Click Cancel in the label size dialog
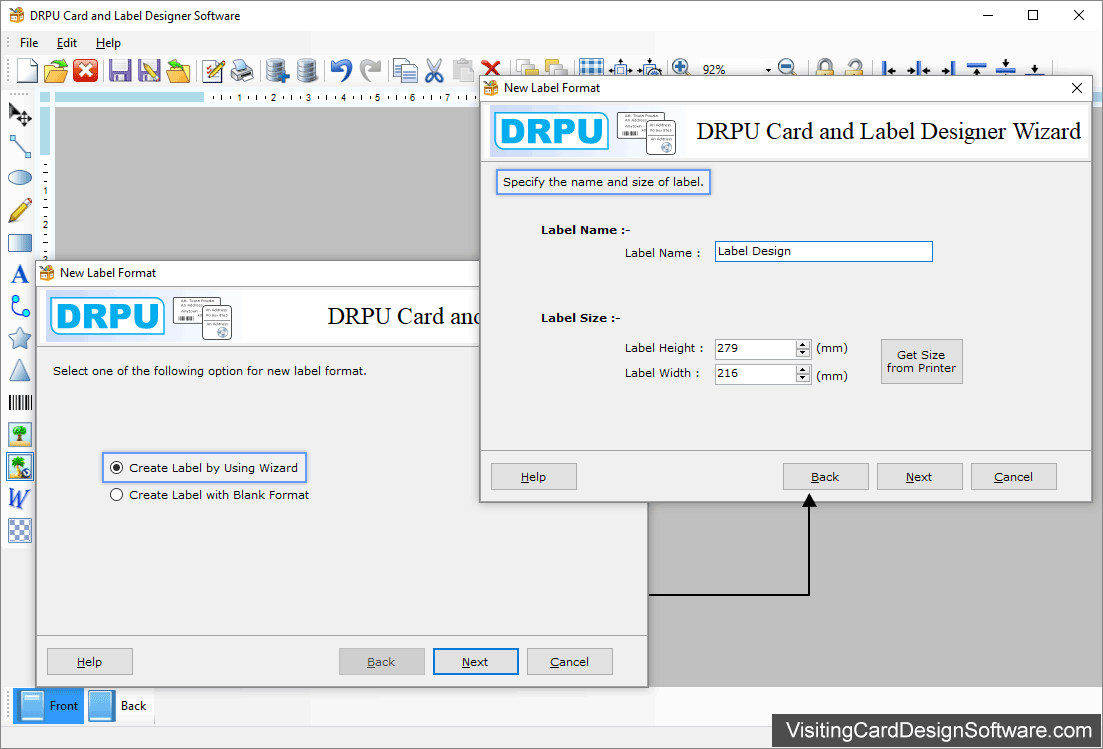Screen dimensions: 1103x749 click(1014, 477)
